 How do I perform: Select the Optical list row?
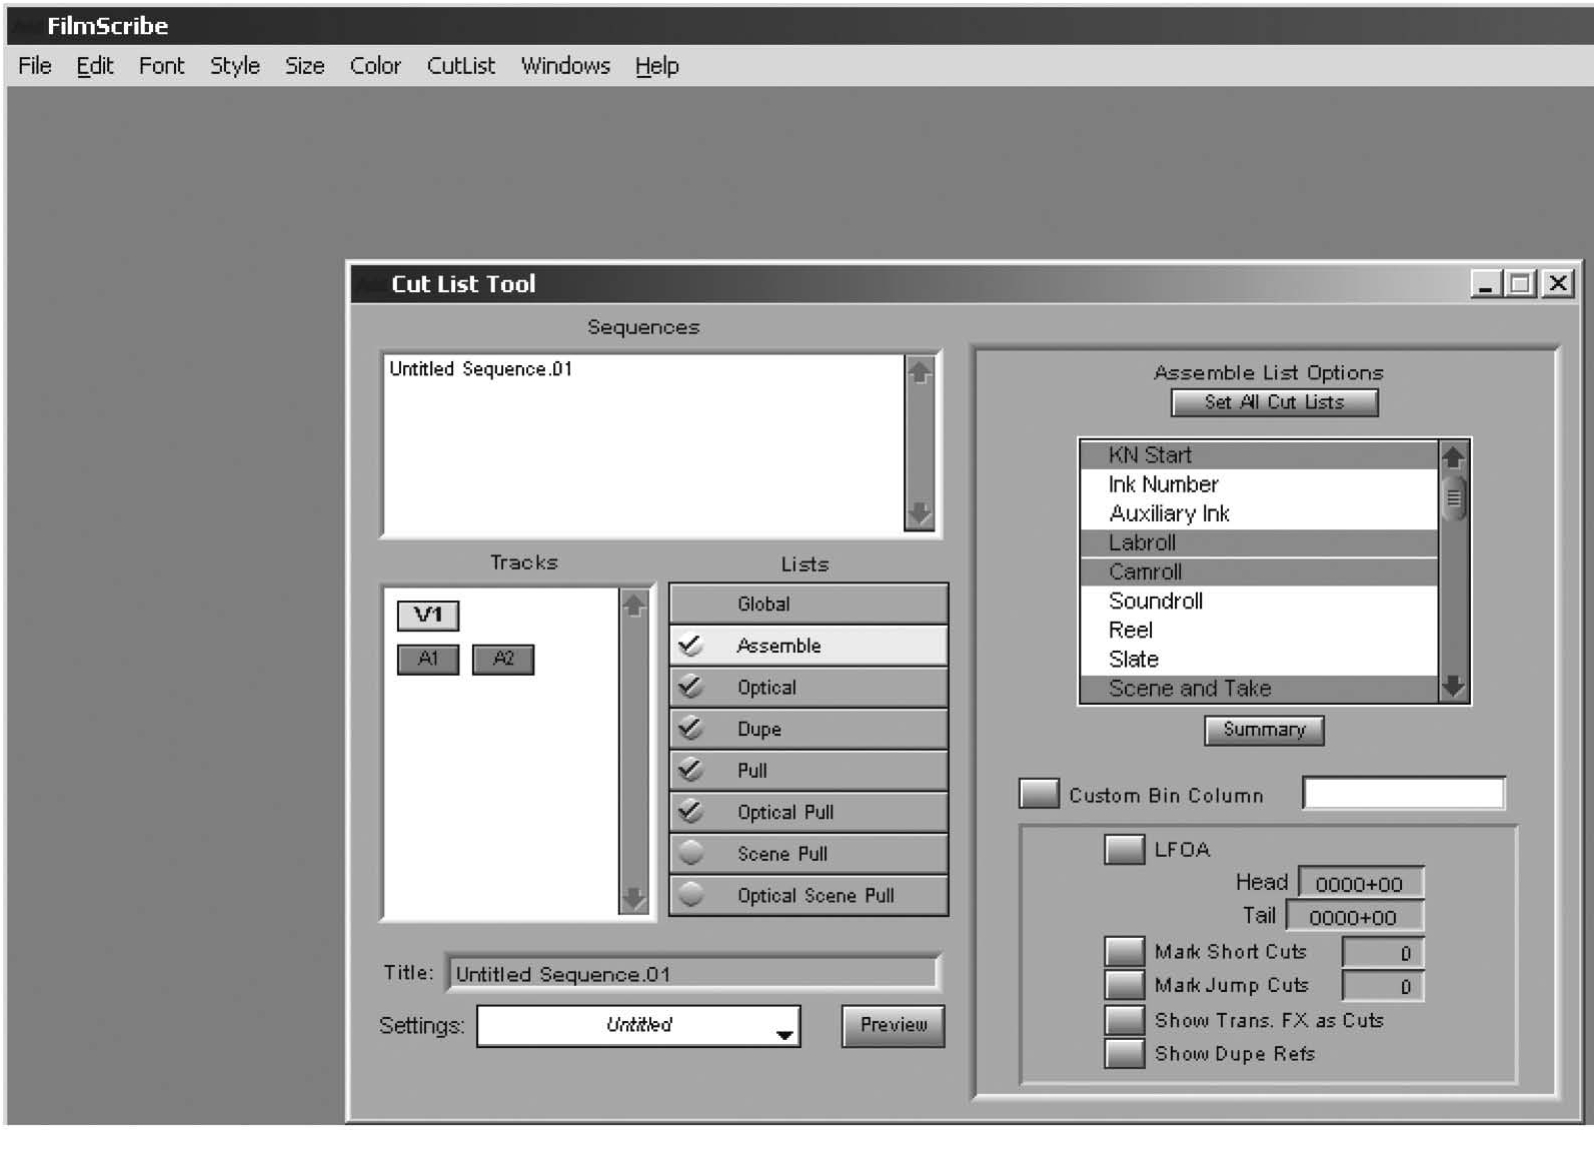click(x=808, y=688)
